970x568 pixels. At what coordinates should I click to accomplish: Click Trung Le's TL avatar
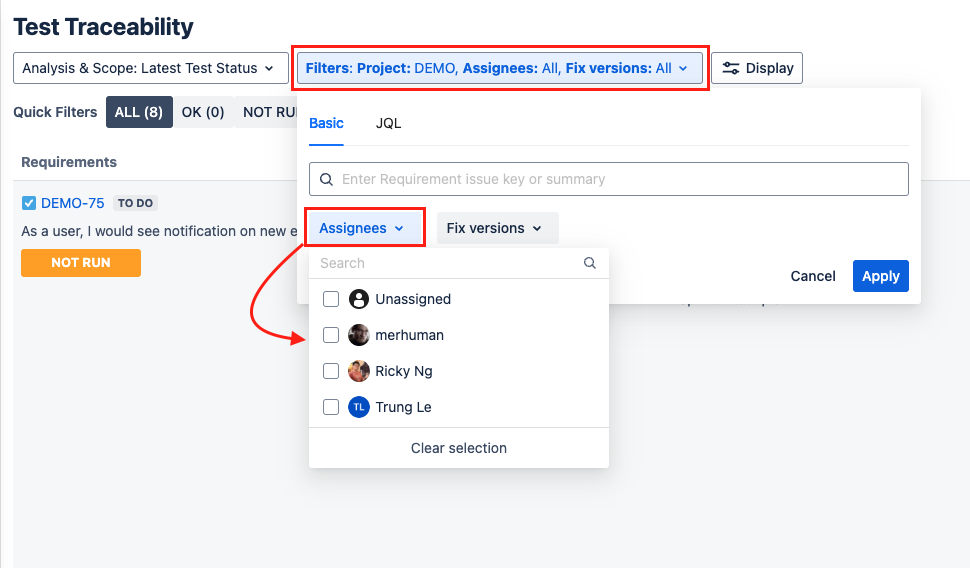tap(359, 407)
